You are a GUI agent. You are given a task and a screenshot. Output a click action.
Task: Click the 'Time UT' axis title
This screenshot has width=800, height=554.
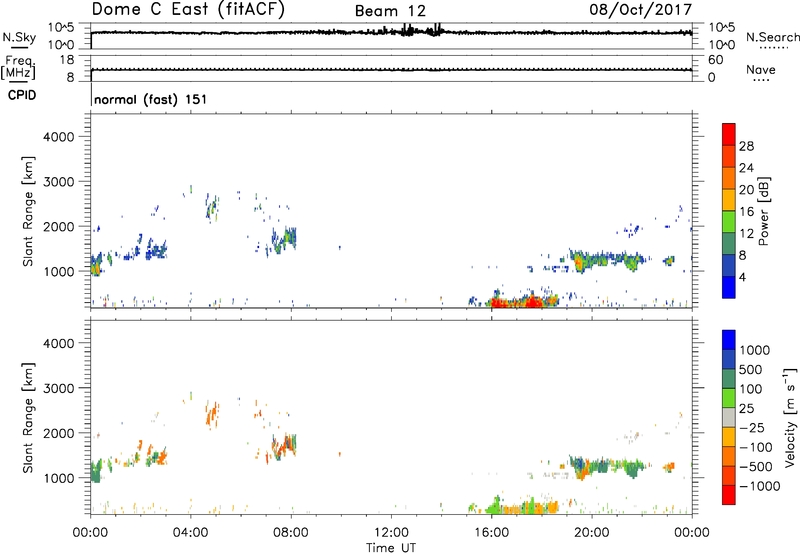391,548
